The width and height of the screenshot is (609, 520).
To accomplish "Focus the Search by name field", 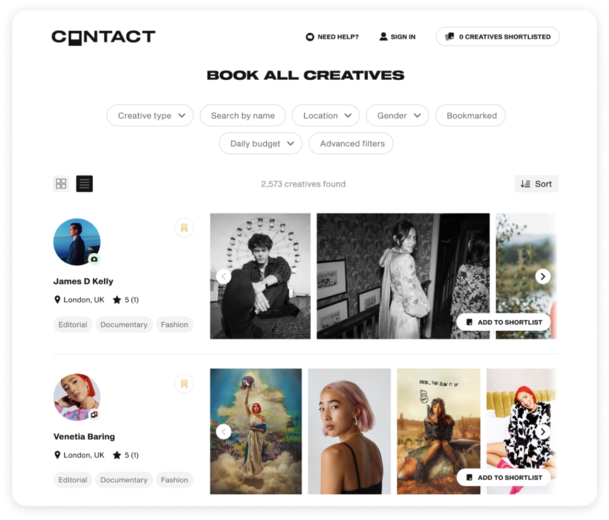I will (x=243, y=116).
